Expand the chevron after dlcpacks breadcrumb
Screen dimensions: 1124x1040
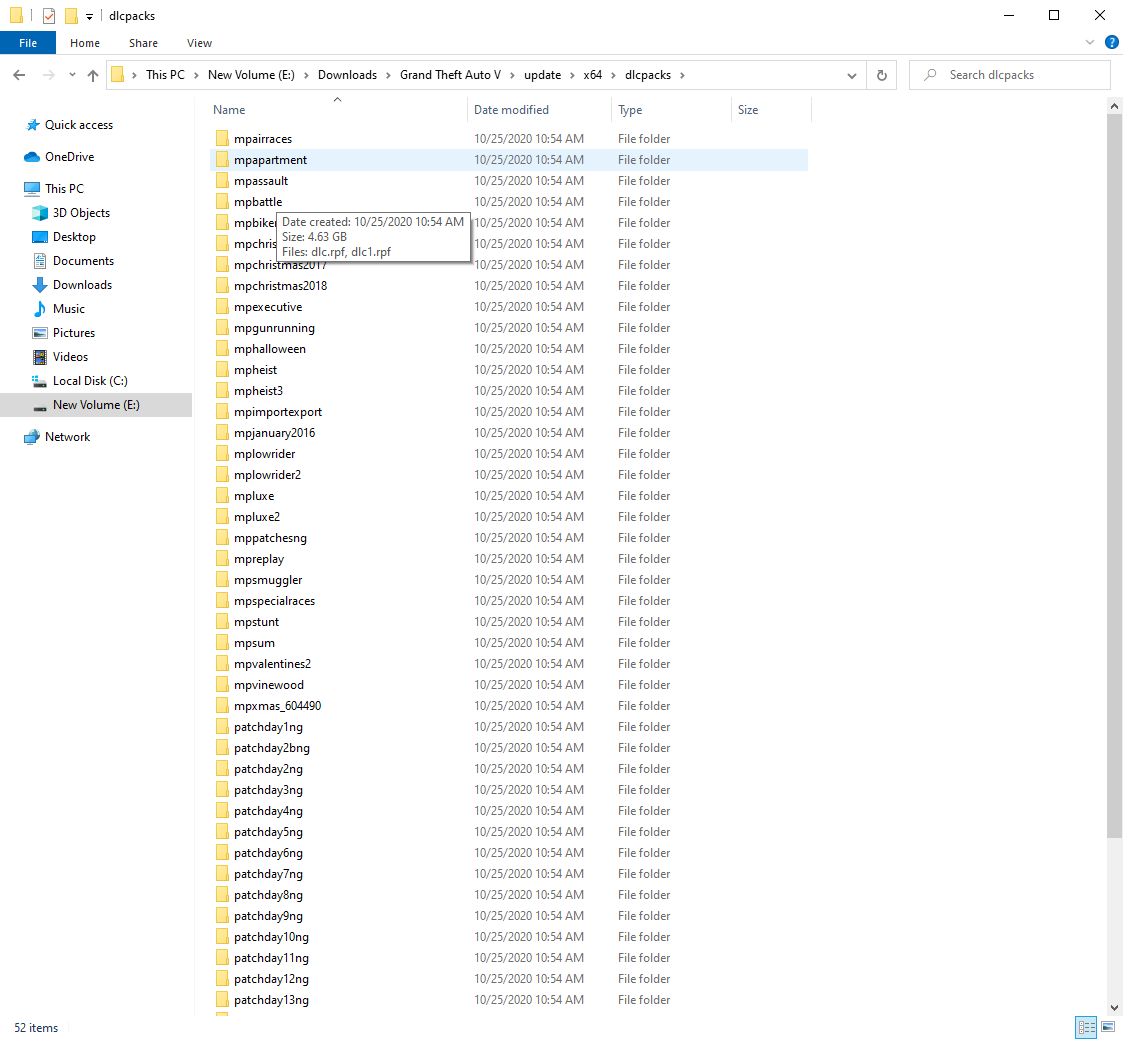[682, 75]
